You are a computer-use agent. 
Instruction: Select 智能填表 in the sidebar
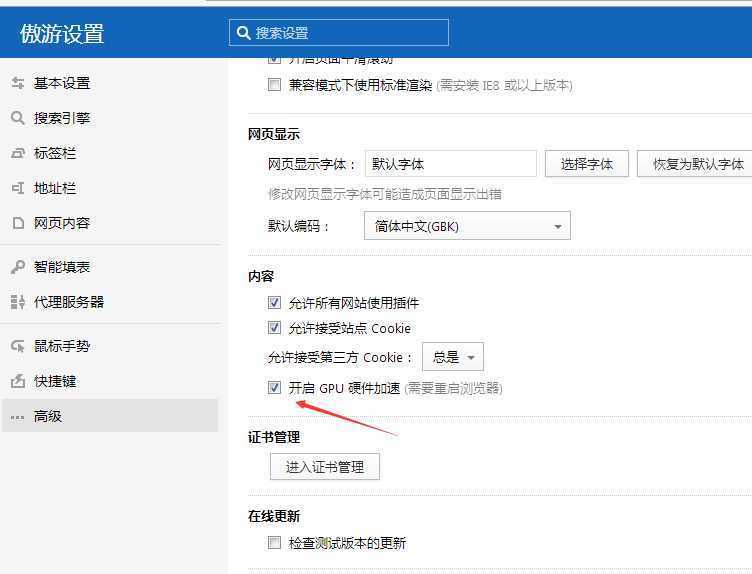(x=62, y=267)
